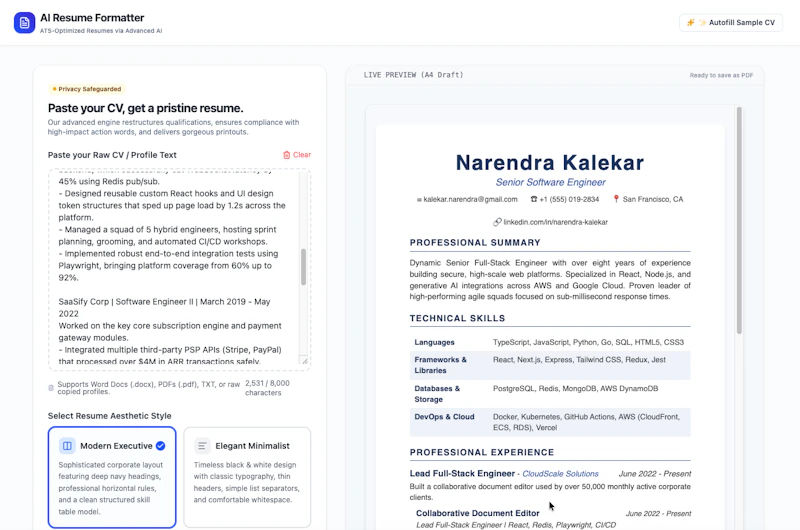
Task: Click the Select Resume Aesthetic Style label
Action: (x=110, y=416)
